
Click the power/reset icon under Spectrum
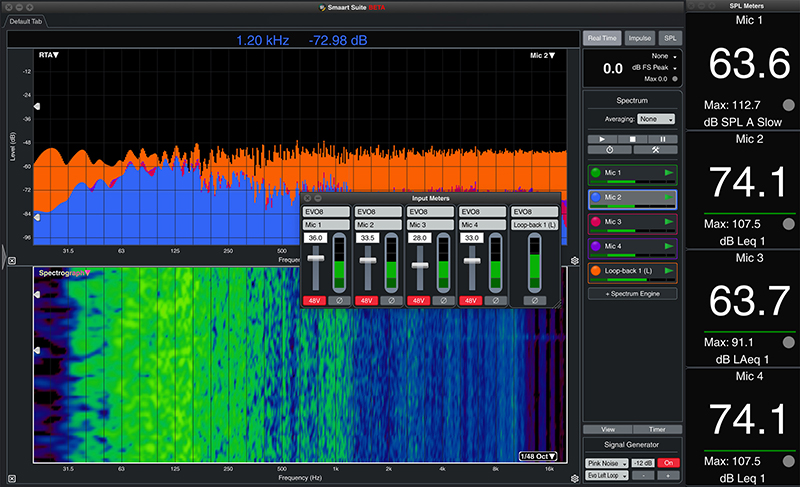click(609, 150)
